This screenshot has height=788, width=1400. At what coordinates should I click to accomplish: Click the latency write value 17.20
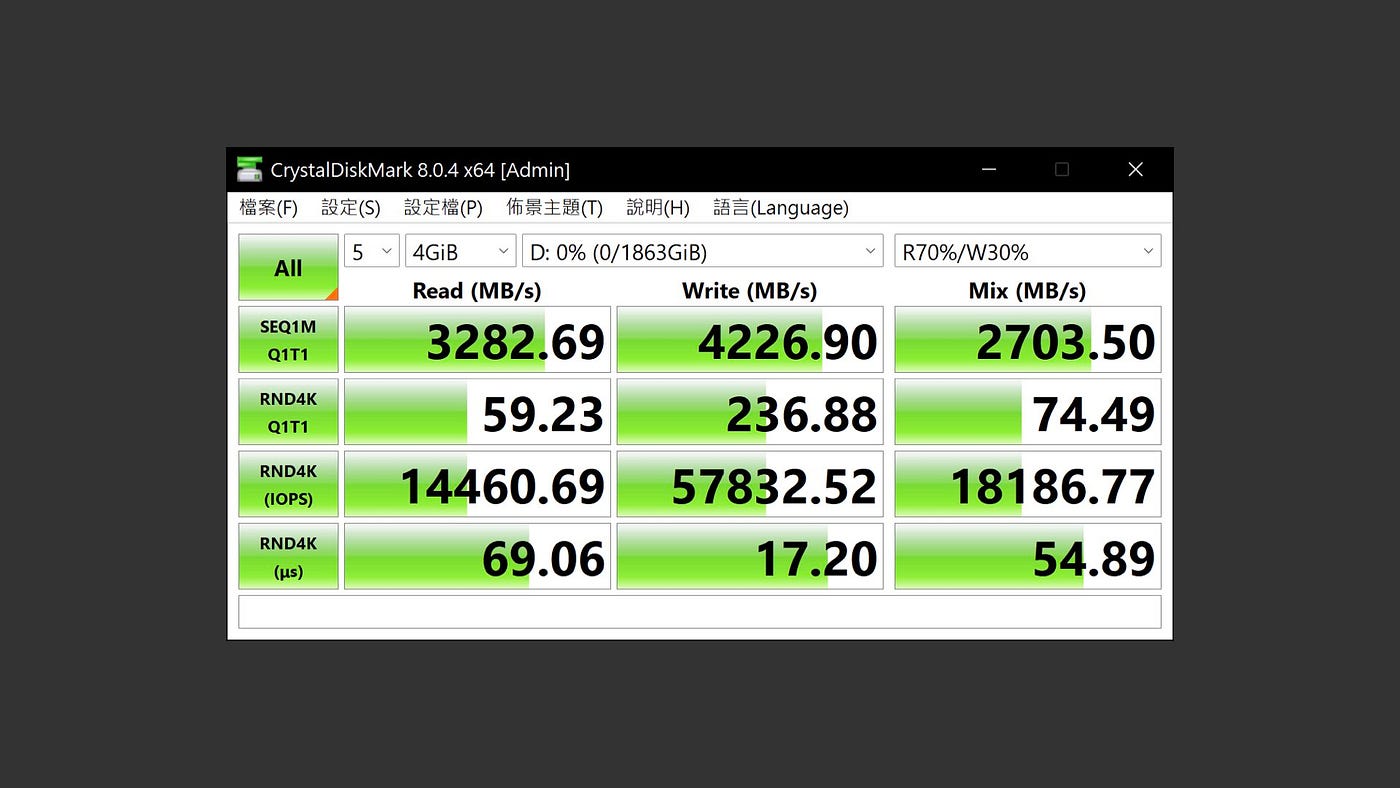click(750, 557)
